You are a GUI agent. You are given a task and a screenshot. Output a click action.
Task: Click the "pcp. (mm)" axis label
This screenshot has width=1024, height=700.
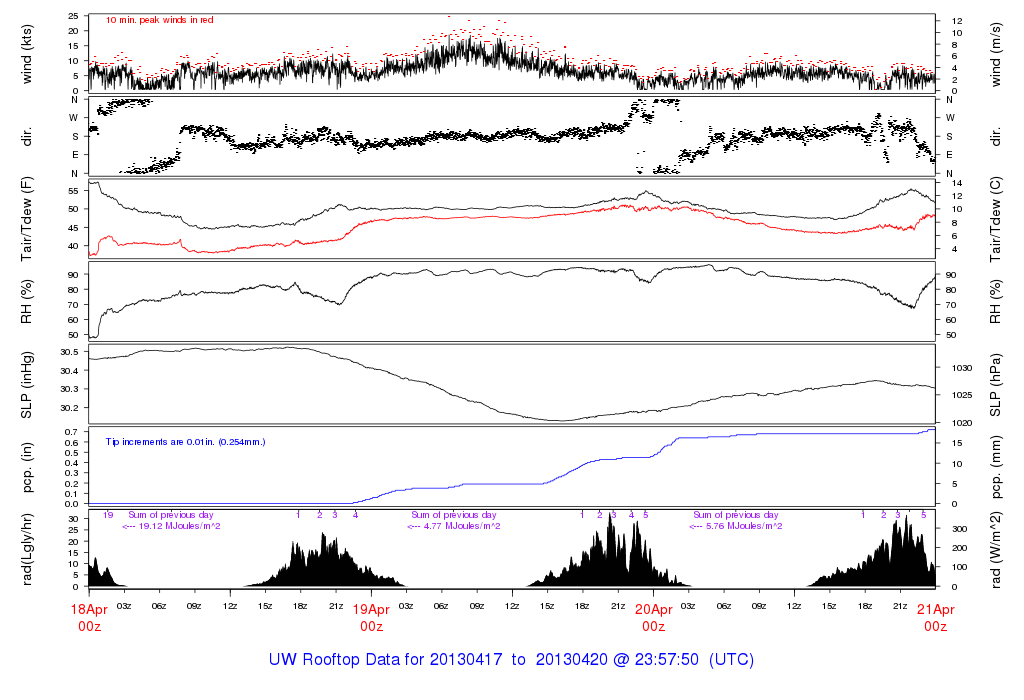[x=995, y=468]
